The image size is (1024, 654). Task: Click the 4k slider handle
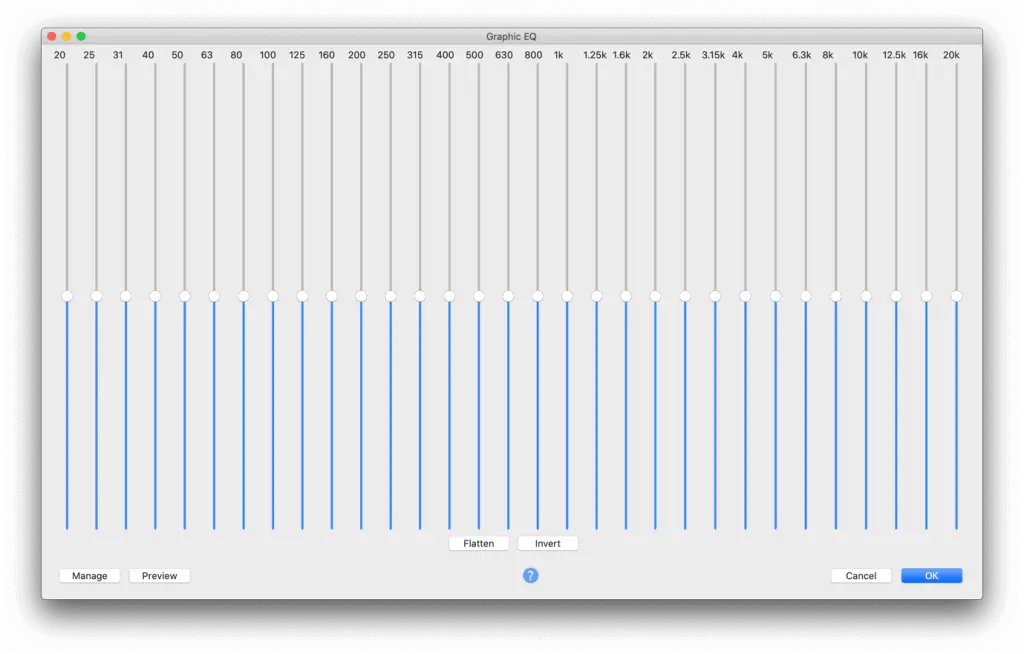[x=745, y=297]
